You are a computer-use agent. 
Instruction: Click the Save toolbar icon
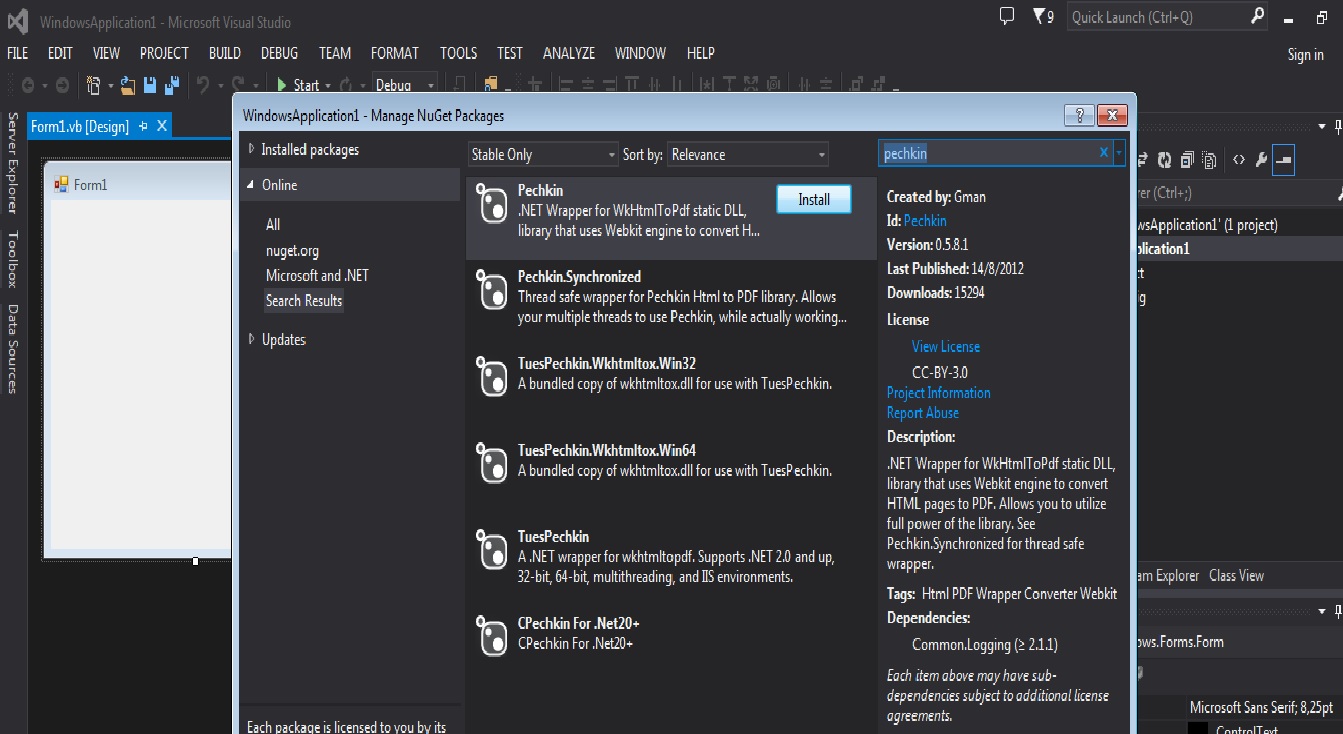pyautogui.click(x=150, y=85)
